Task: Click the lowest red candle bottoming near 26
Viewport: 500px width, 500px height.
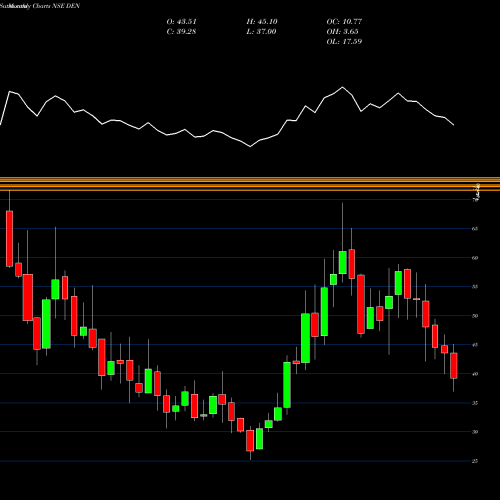Action: [x=250, y=440]
